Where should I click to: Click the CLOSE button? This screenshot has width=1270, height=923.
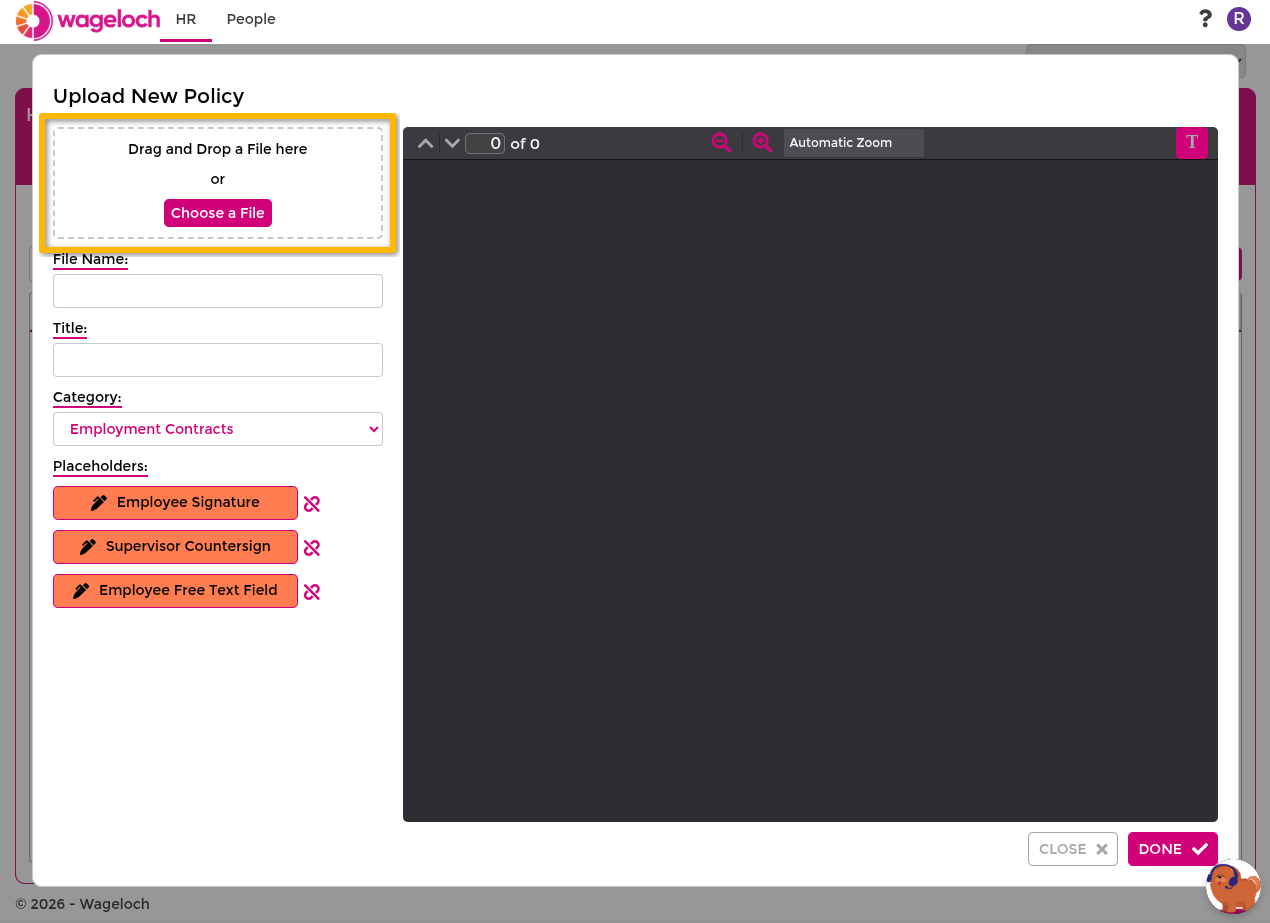(x=1073, y=849)
